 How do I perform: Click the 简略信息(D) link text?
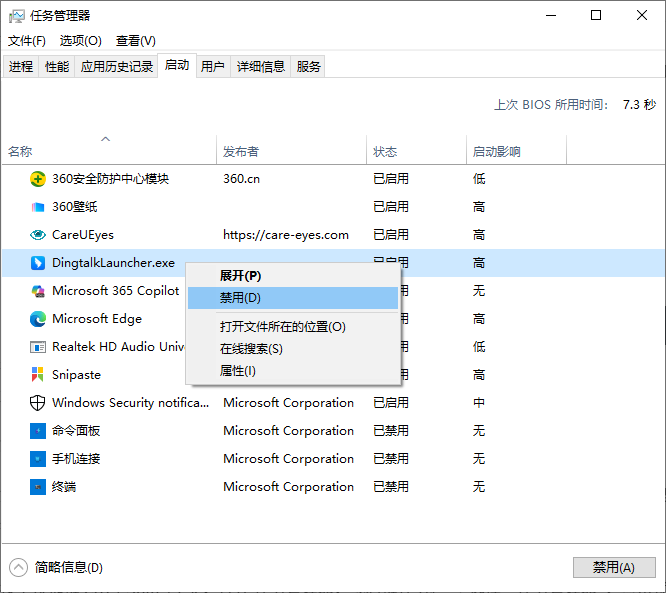pyautogui.click(x=69, y=568)
